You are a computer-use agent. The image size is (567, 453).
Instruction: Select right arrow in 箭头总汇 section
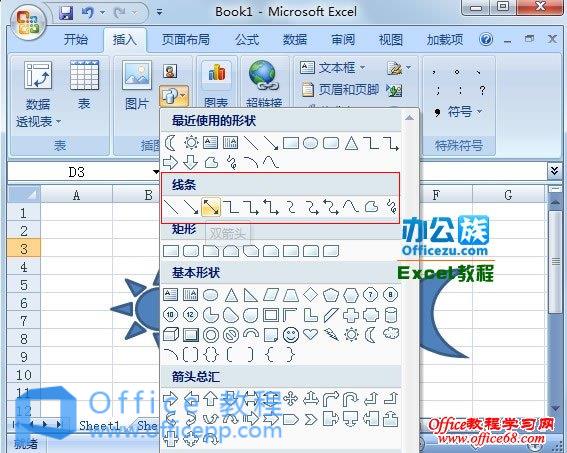170,399
